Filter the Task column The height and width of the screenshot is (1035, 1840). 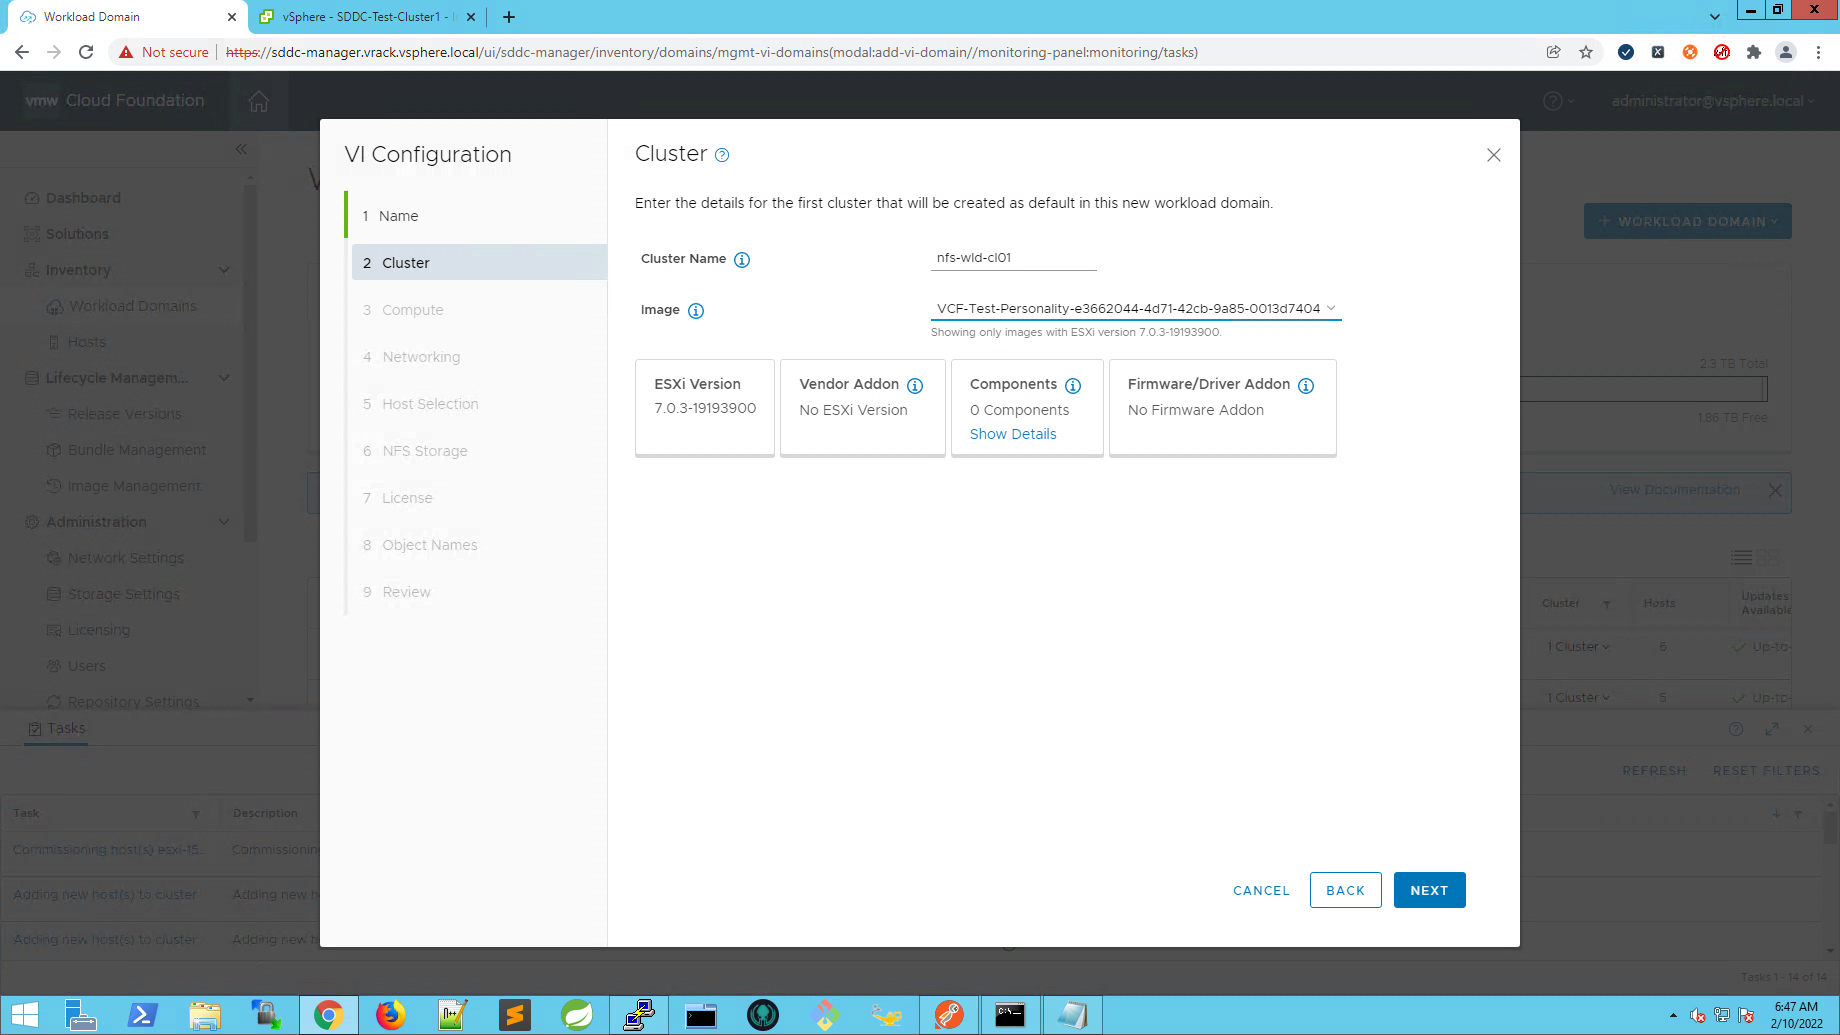196,814
